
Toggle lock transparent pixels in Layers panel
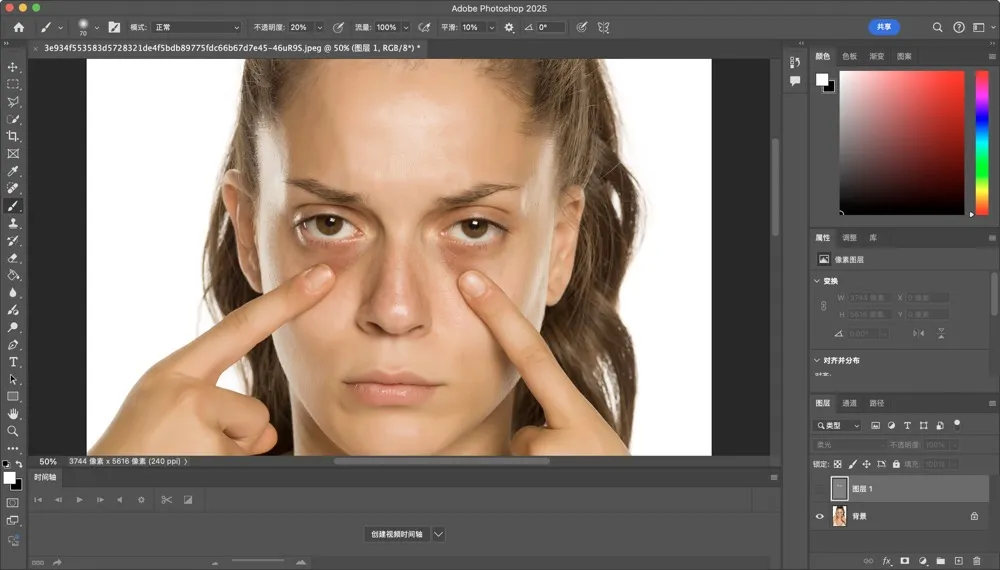838,464
